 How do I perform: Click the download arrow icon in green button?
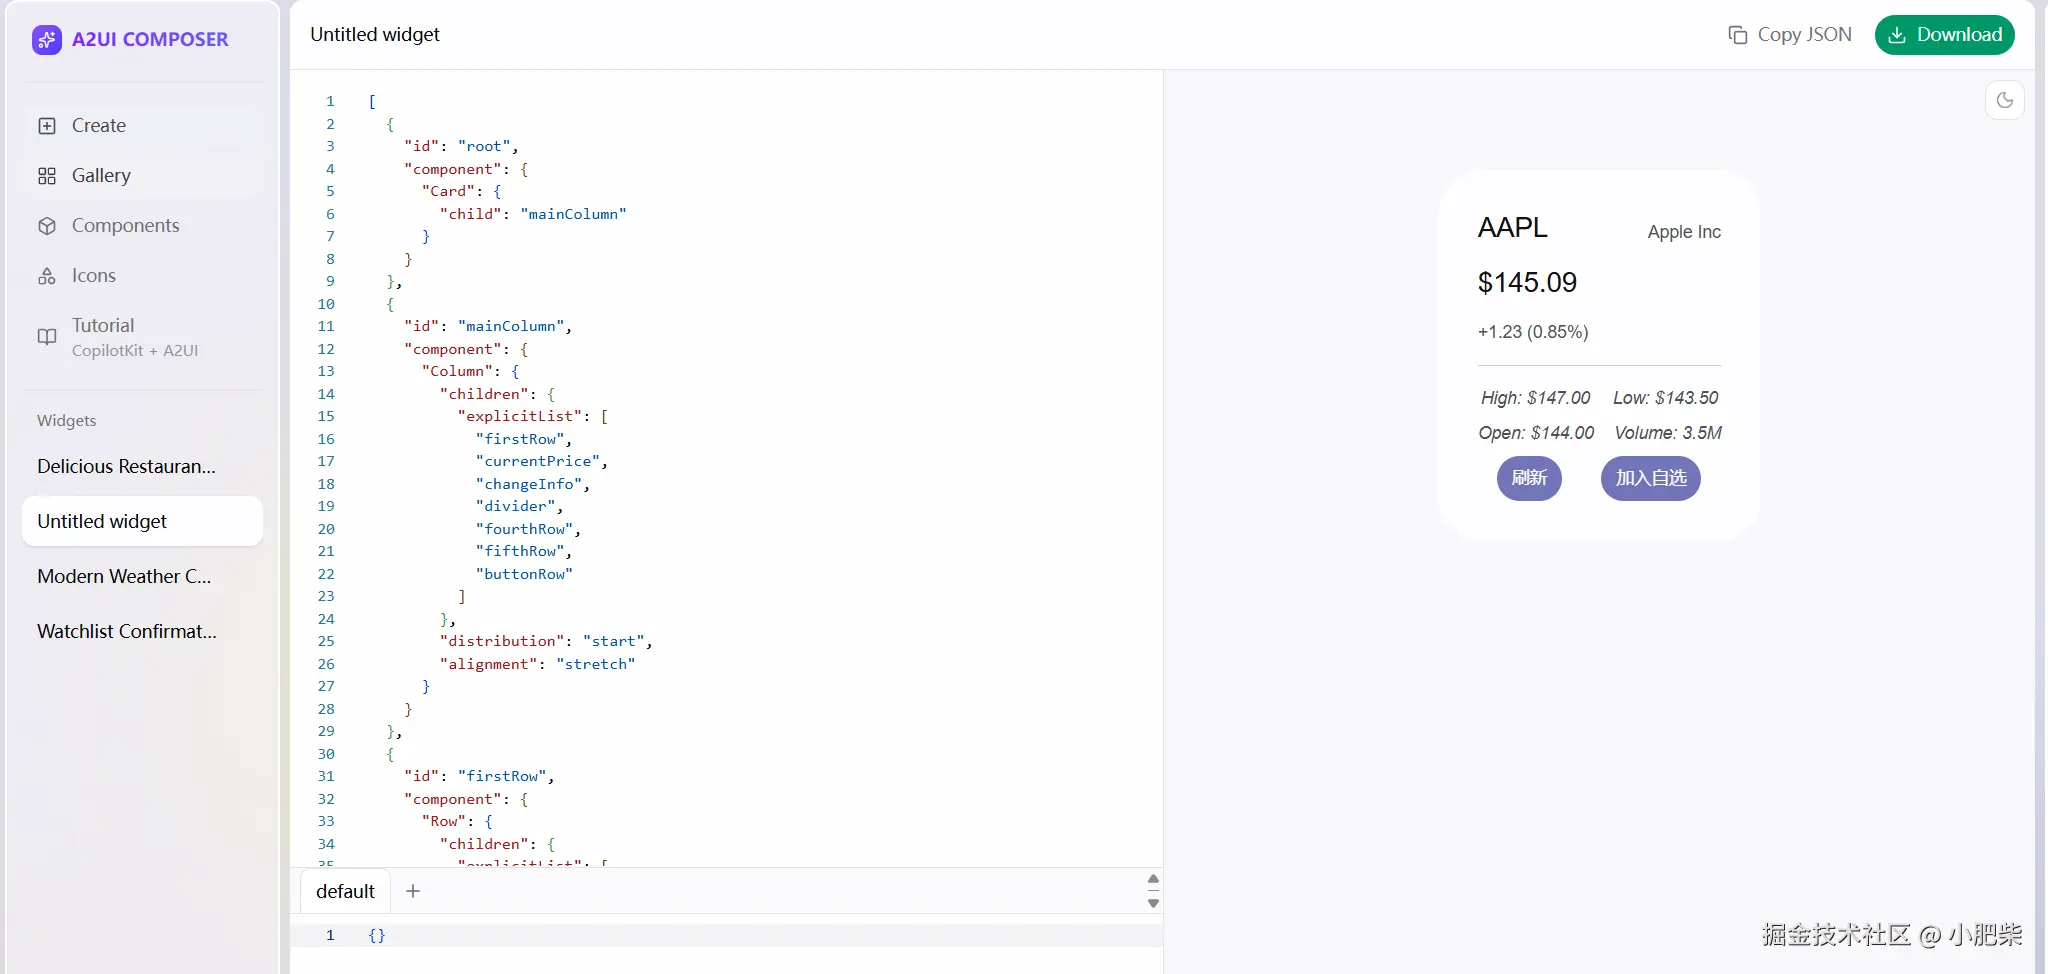tap(1897, 35)
